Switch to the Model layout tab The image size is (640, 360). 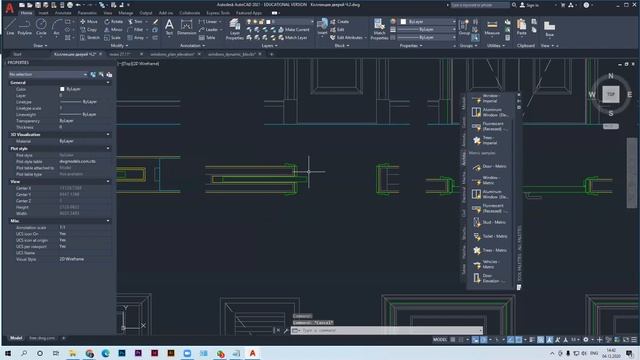click(x=16, y=338)
